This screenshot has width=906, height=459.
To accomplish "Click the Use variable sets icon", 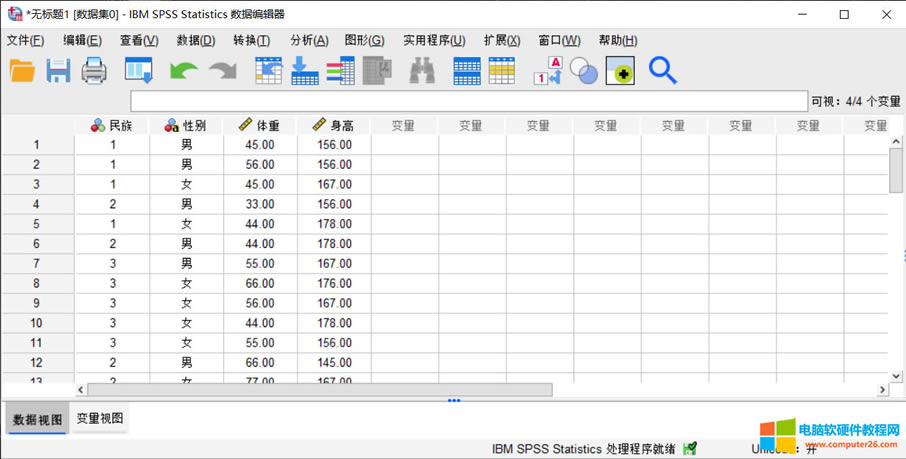I will (x=583, y=71).
